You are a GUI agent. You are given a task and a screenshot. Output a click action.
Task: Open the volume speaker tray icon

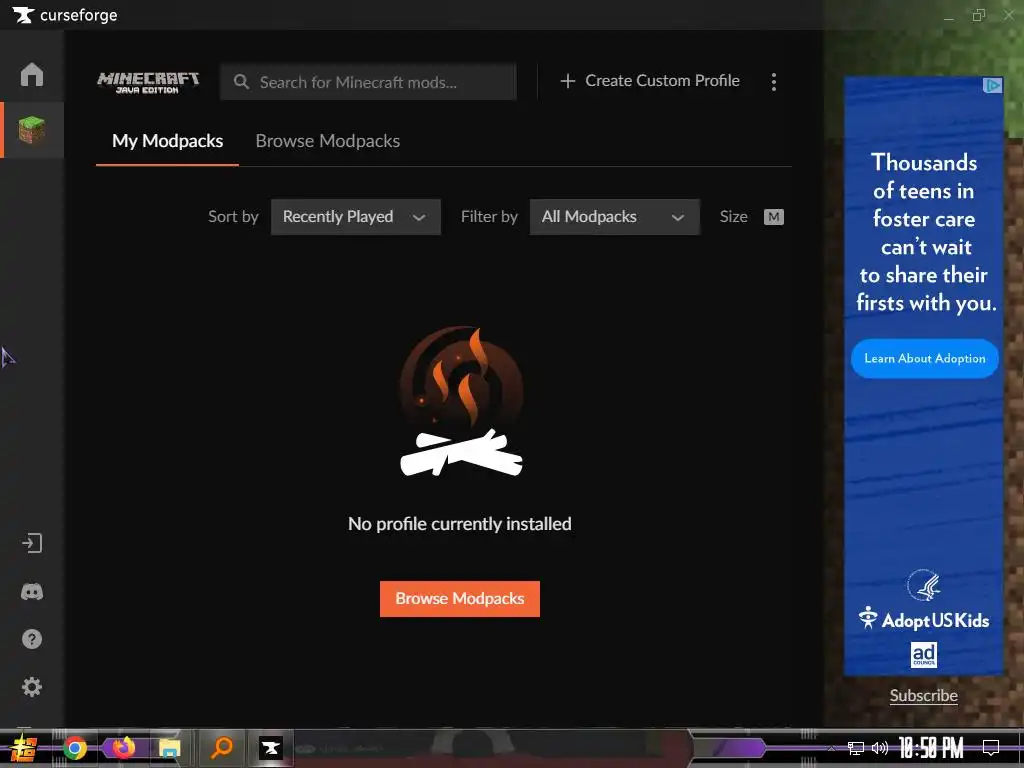point(880,748)
